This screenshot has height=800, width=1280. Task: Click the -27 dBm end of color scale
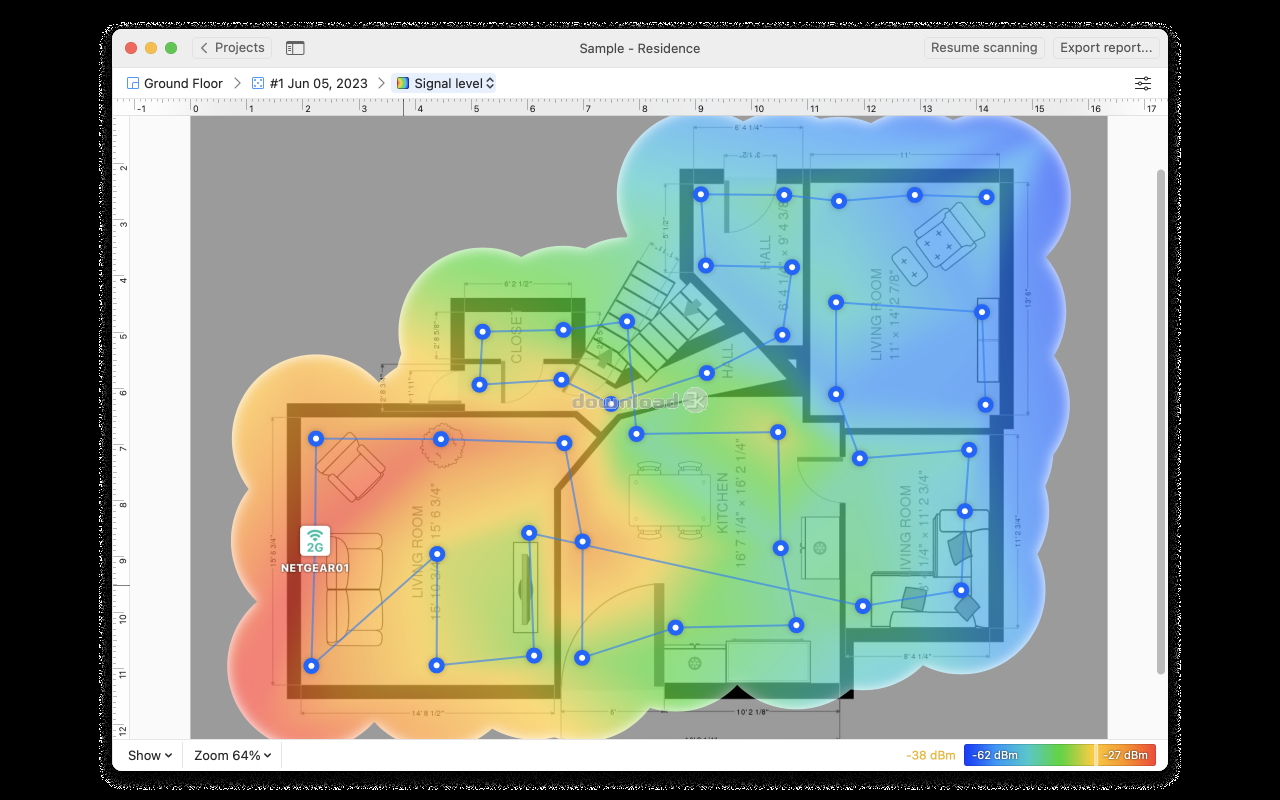pos(1127,755)
